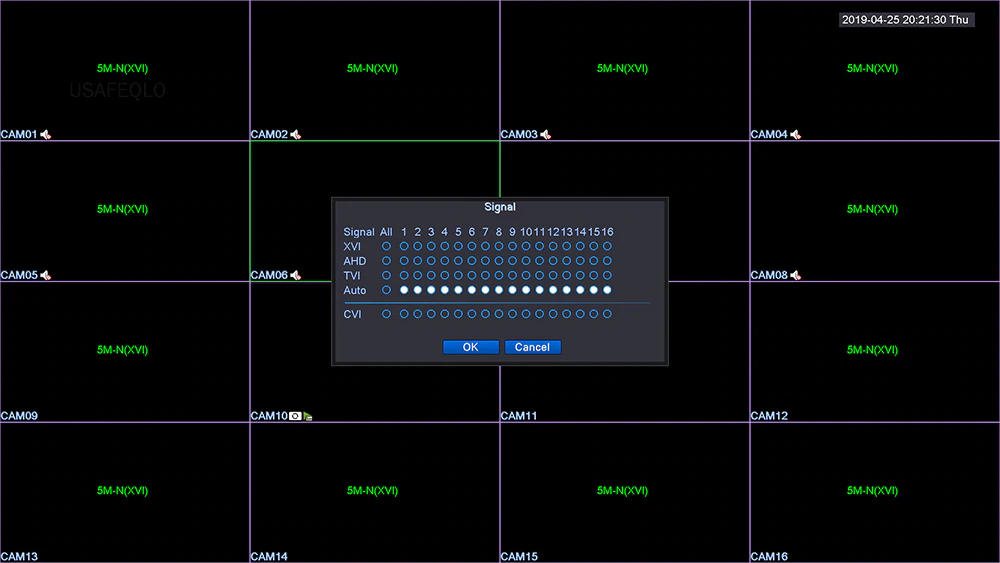Viewport: 1000px width, 563px height.
Task: Click the date and time overlay
Action: (905, 19)
